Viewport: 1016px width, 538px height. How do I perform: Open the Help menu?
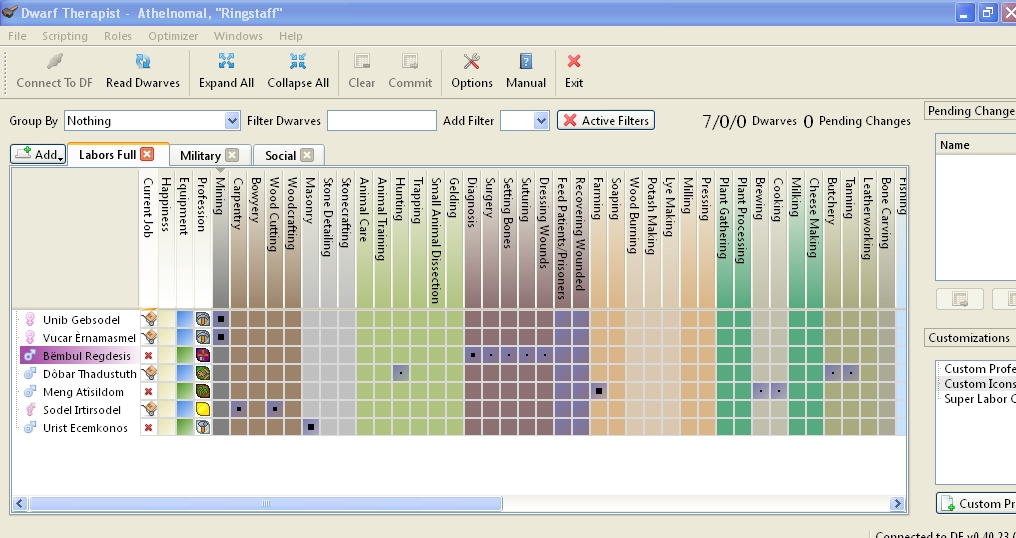pos(291,36)
